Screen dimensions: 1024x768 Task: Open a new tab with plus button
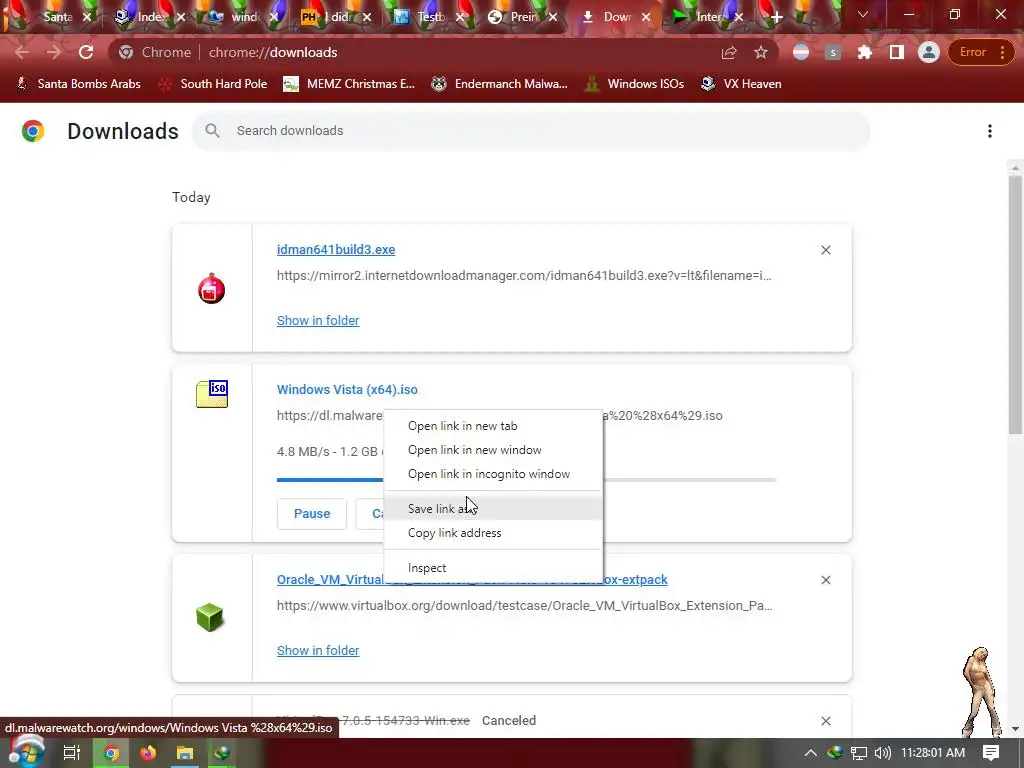tap(776, 18)
